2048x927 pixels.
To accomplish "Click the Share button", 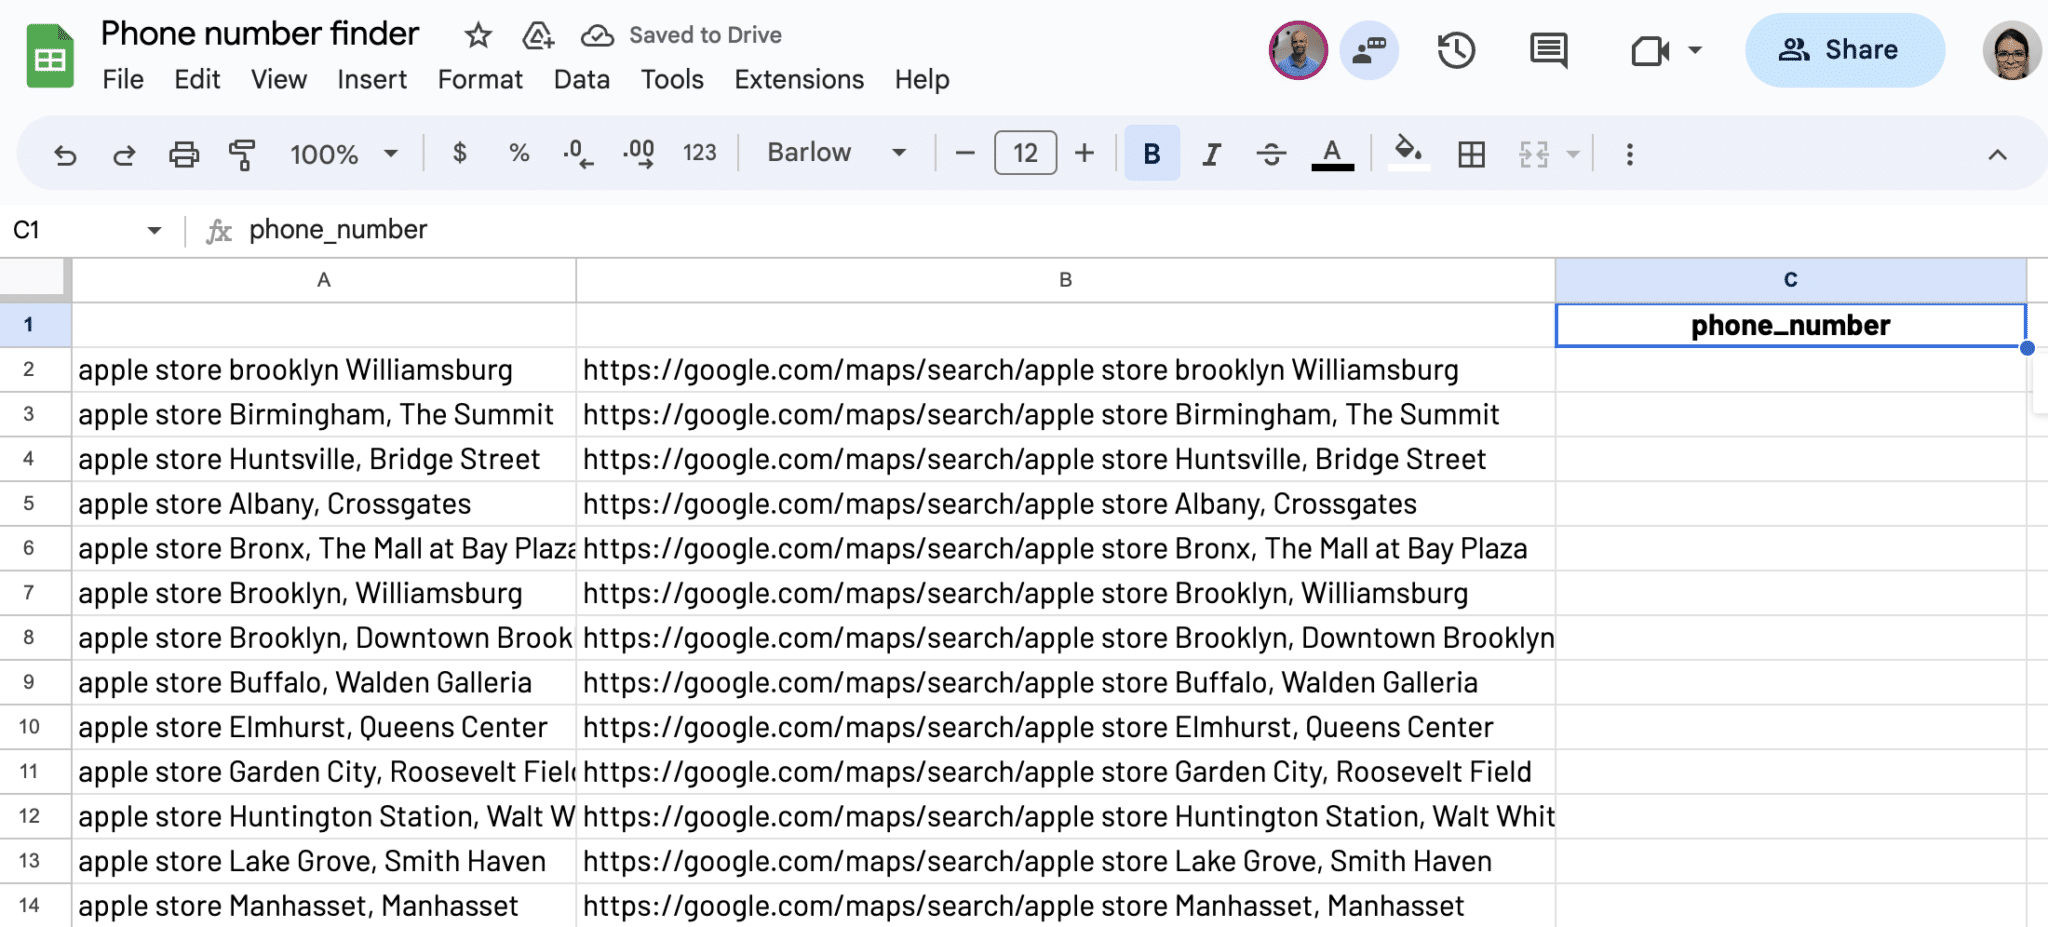I will point(1844,50).
